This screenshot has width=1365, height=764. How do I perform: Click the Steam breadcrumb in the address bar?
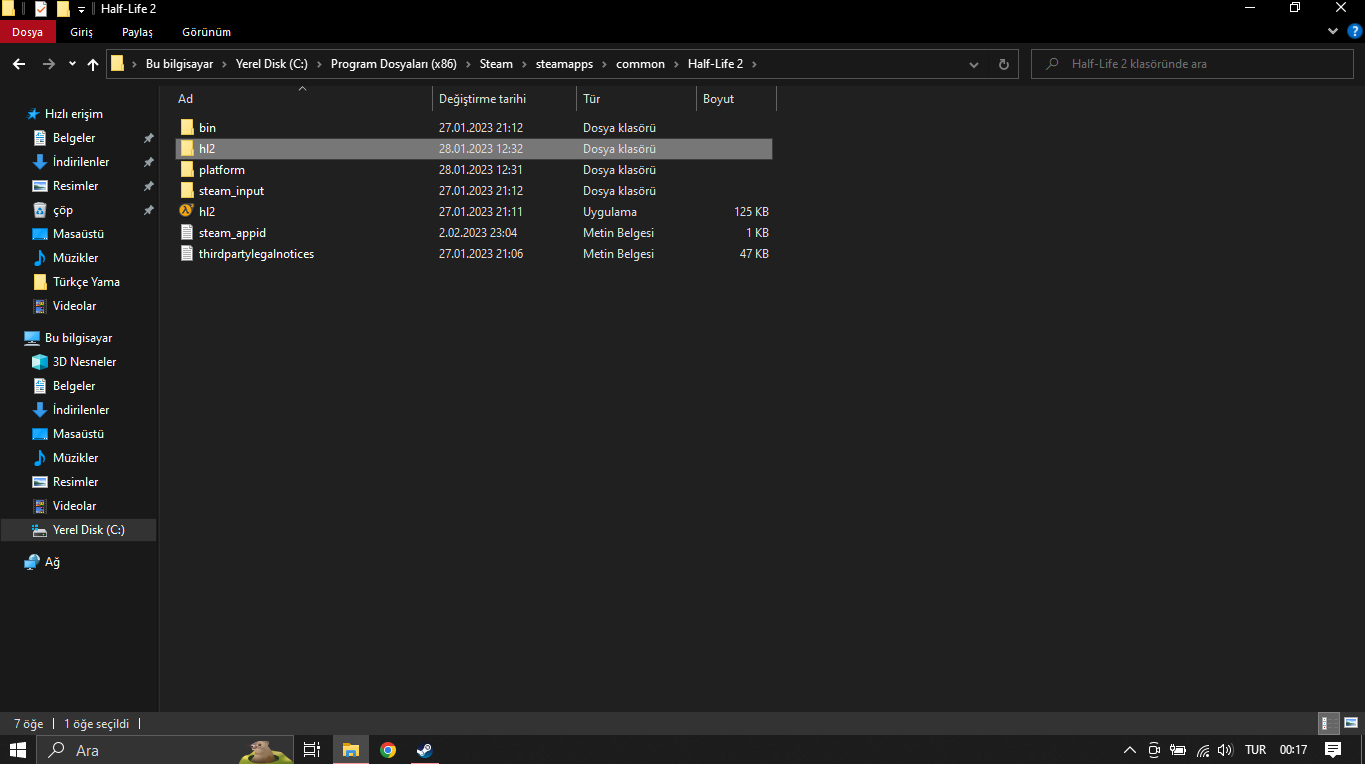click(496, 64)
